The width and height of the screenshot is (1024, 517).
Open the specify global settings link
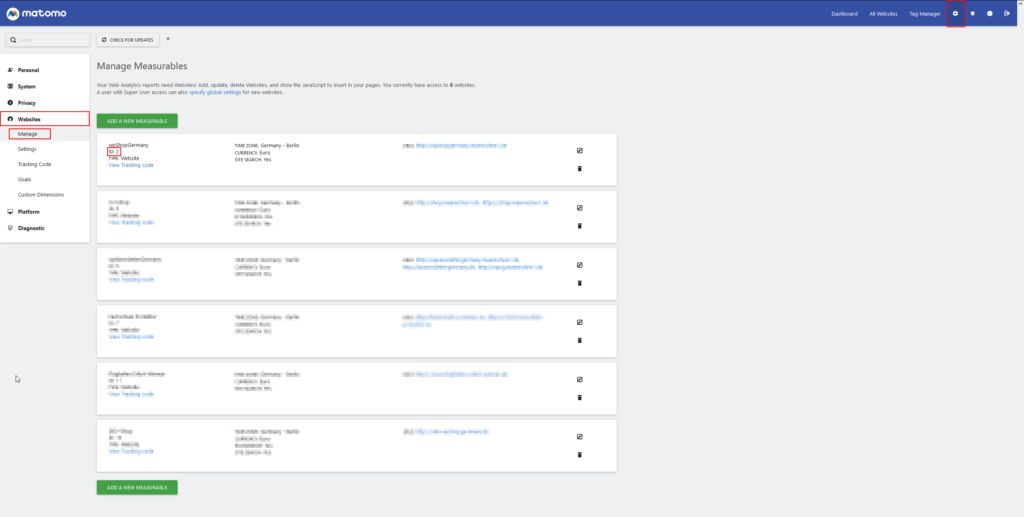coord(215,93)
